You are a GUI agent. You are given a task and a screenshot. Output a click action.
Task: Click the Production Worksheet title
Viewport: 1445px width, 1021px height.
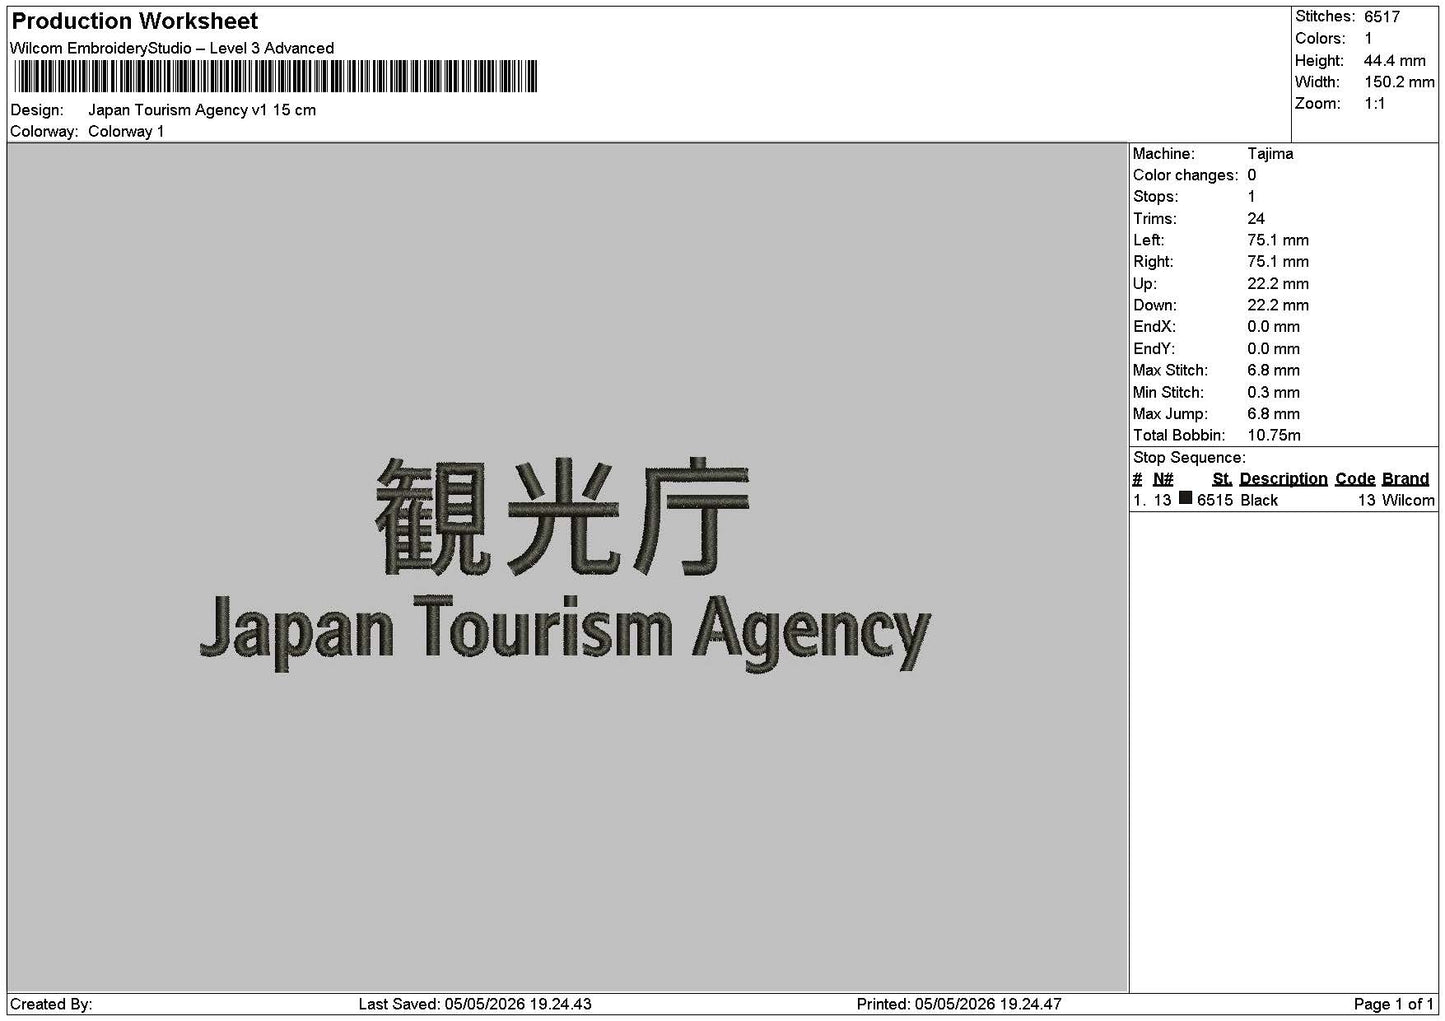coord(135,21)
